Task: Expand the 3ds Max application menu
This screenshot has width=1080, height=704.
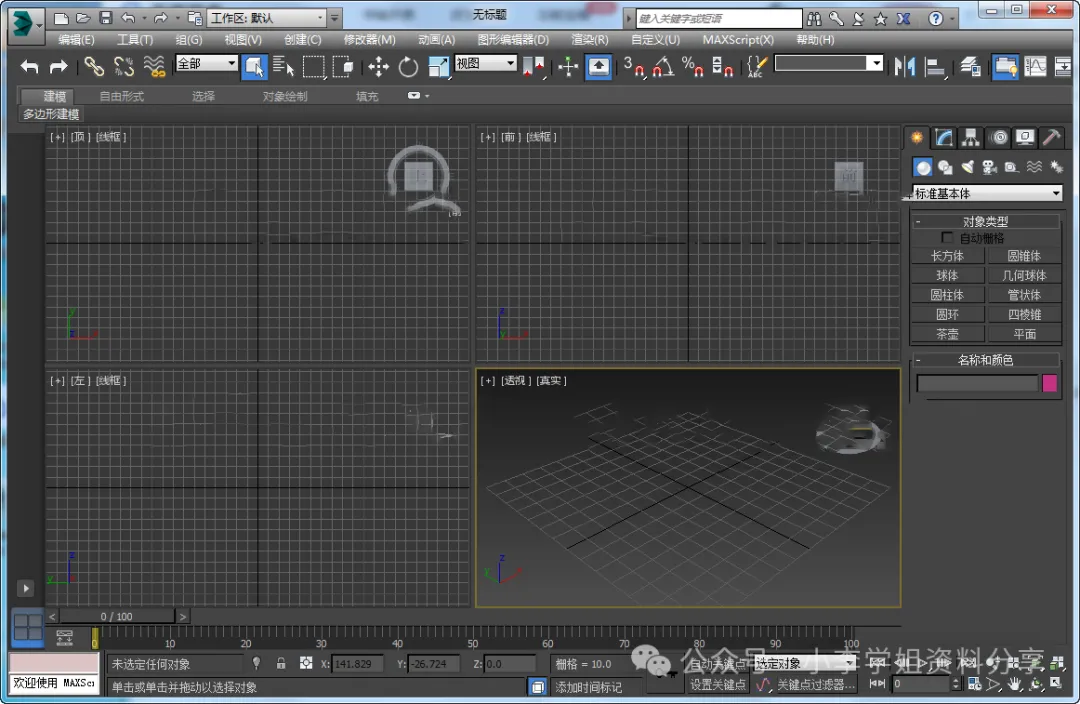Action: point(25,24)
